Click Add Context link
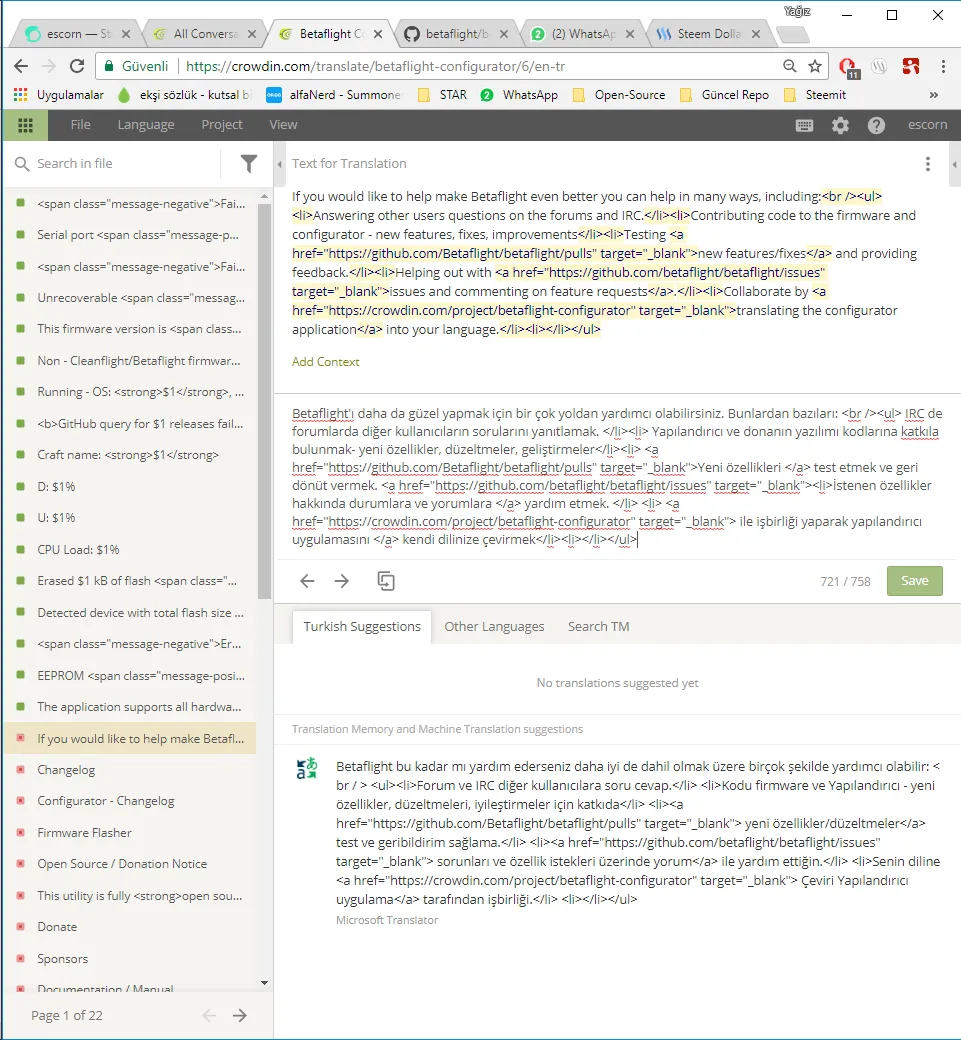 [x=326, y=361]
